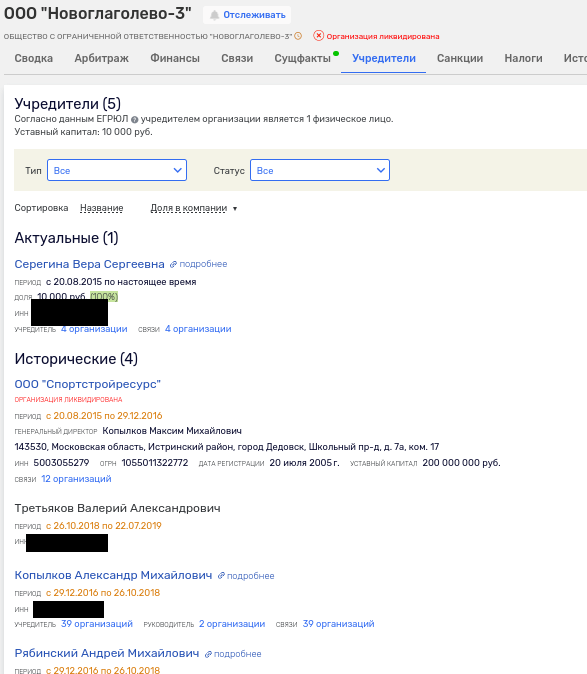
Task: Click the ЕГРЮЛ help question icon
Action: pos(135,119)
